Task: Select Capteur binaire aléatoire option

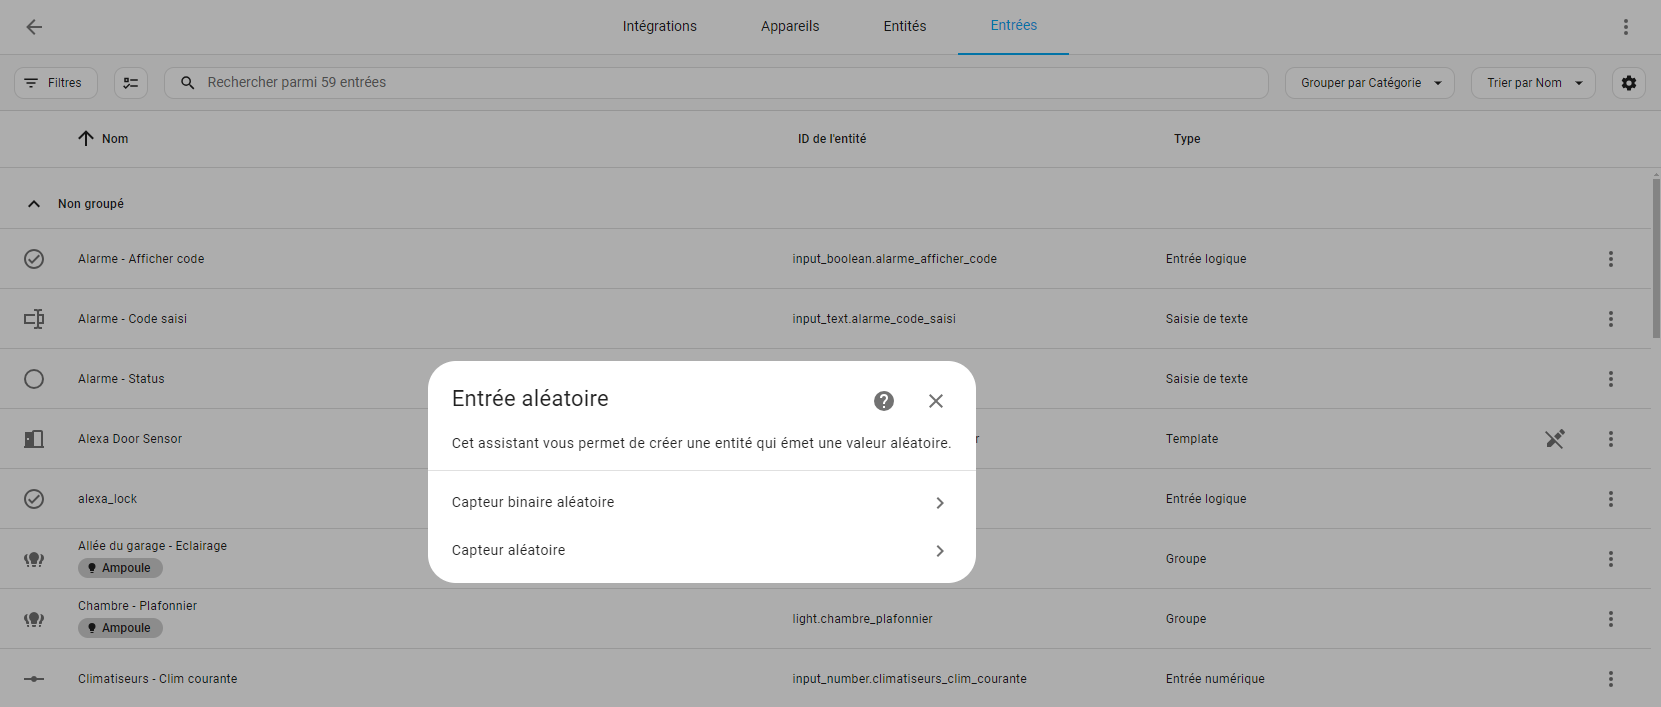Action: point(701,502)
